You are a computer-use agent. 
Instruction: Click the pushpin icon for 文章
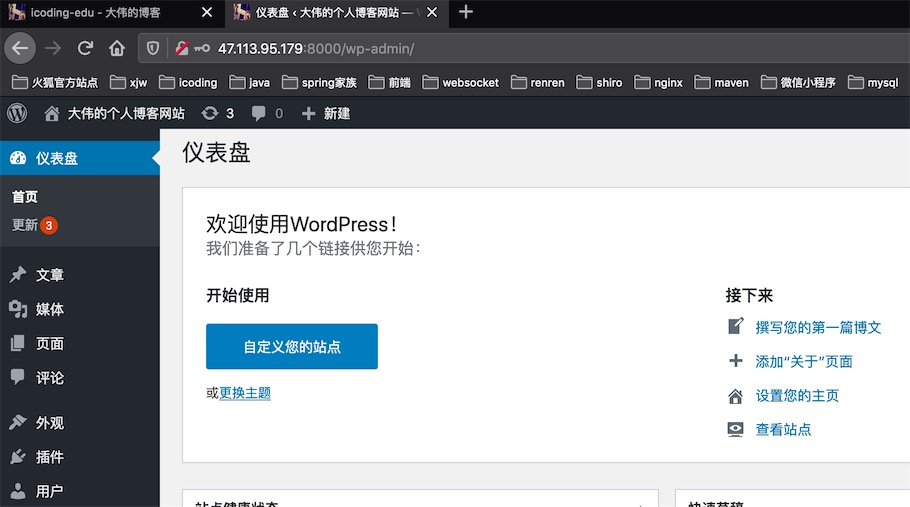(x=18, y=274)
